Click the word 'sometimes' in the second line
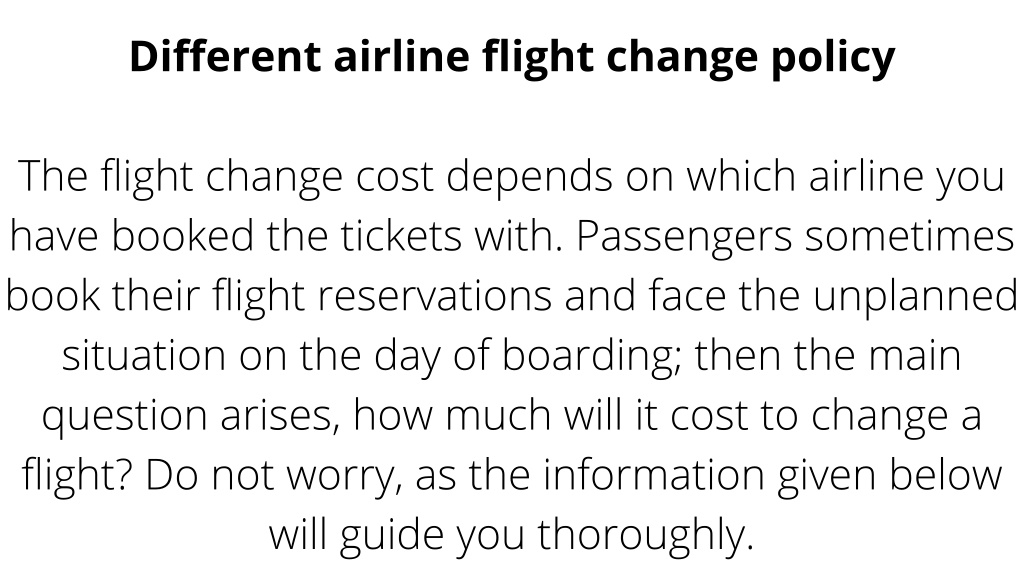Screen dimensions: 1024x576 909,236
